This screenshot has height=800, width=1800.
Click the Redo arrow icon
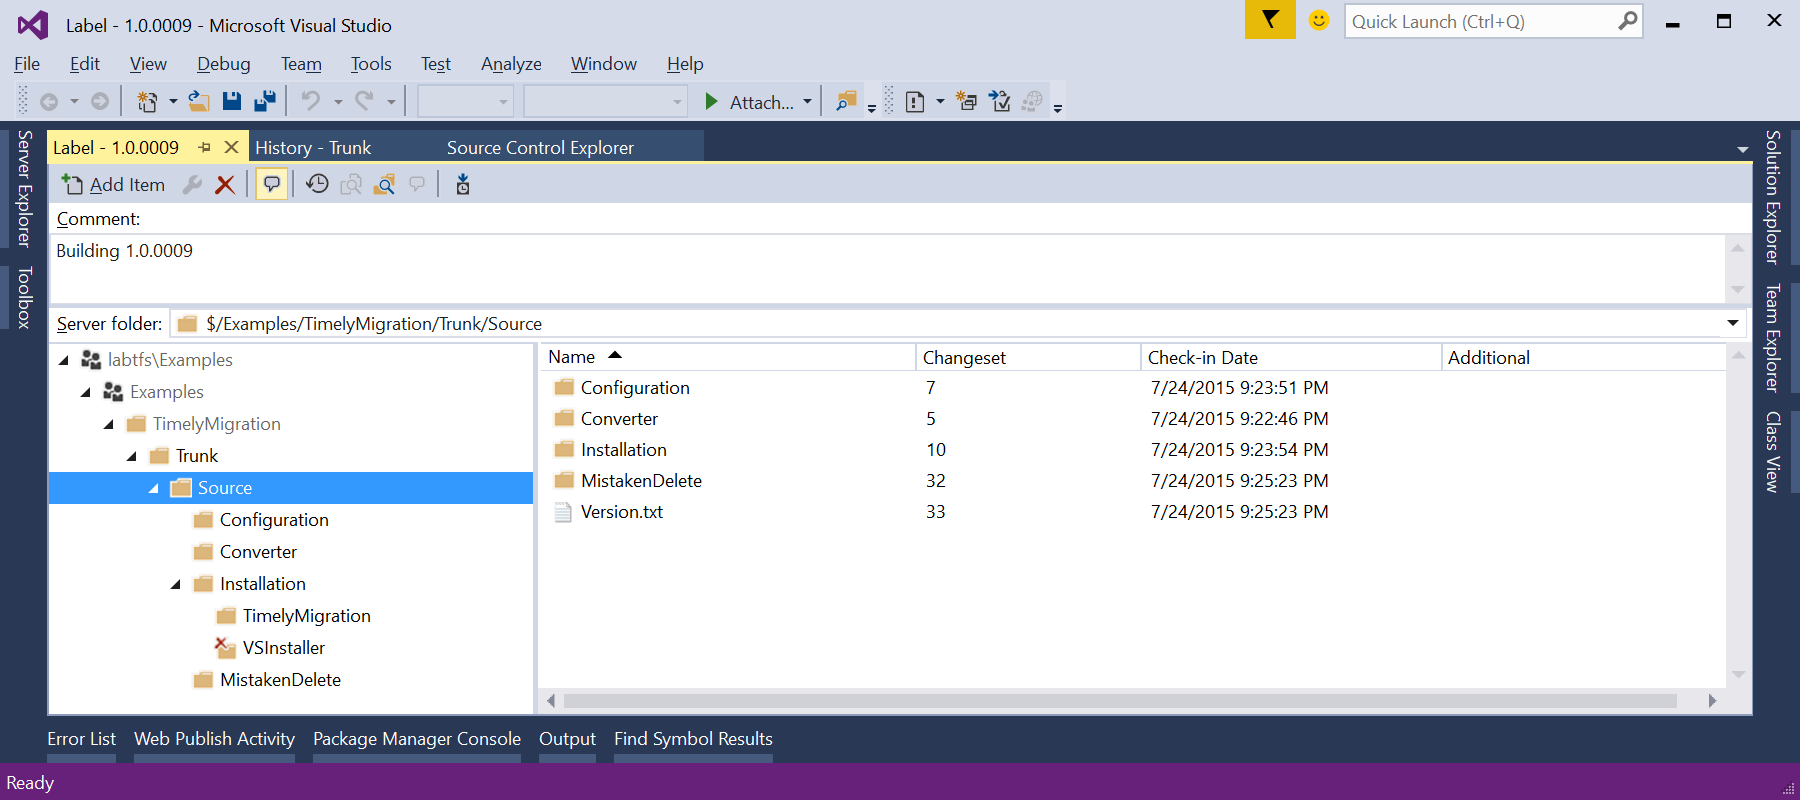pos(364,101)
